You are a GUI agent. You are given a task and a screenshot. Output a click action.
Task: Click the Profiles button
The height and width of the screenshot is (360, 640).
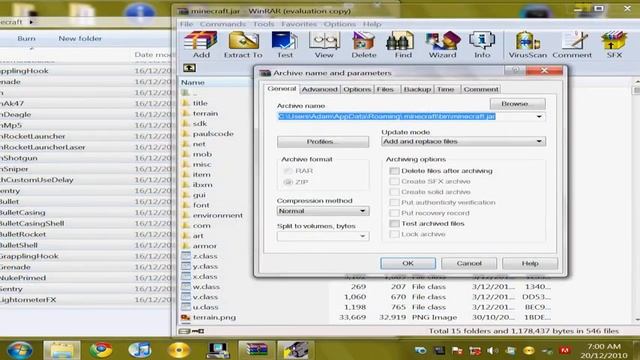pyautogui.click(x=323, y=142)
